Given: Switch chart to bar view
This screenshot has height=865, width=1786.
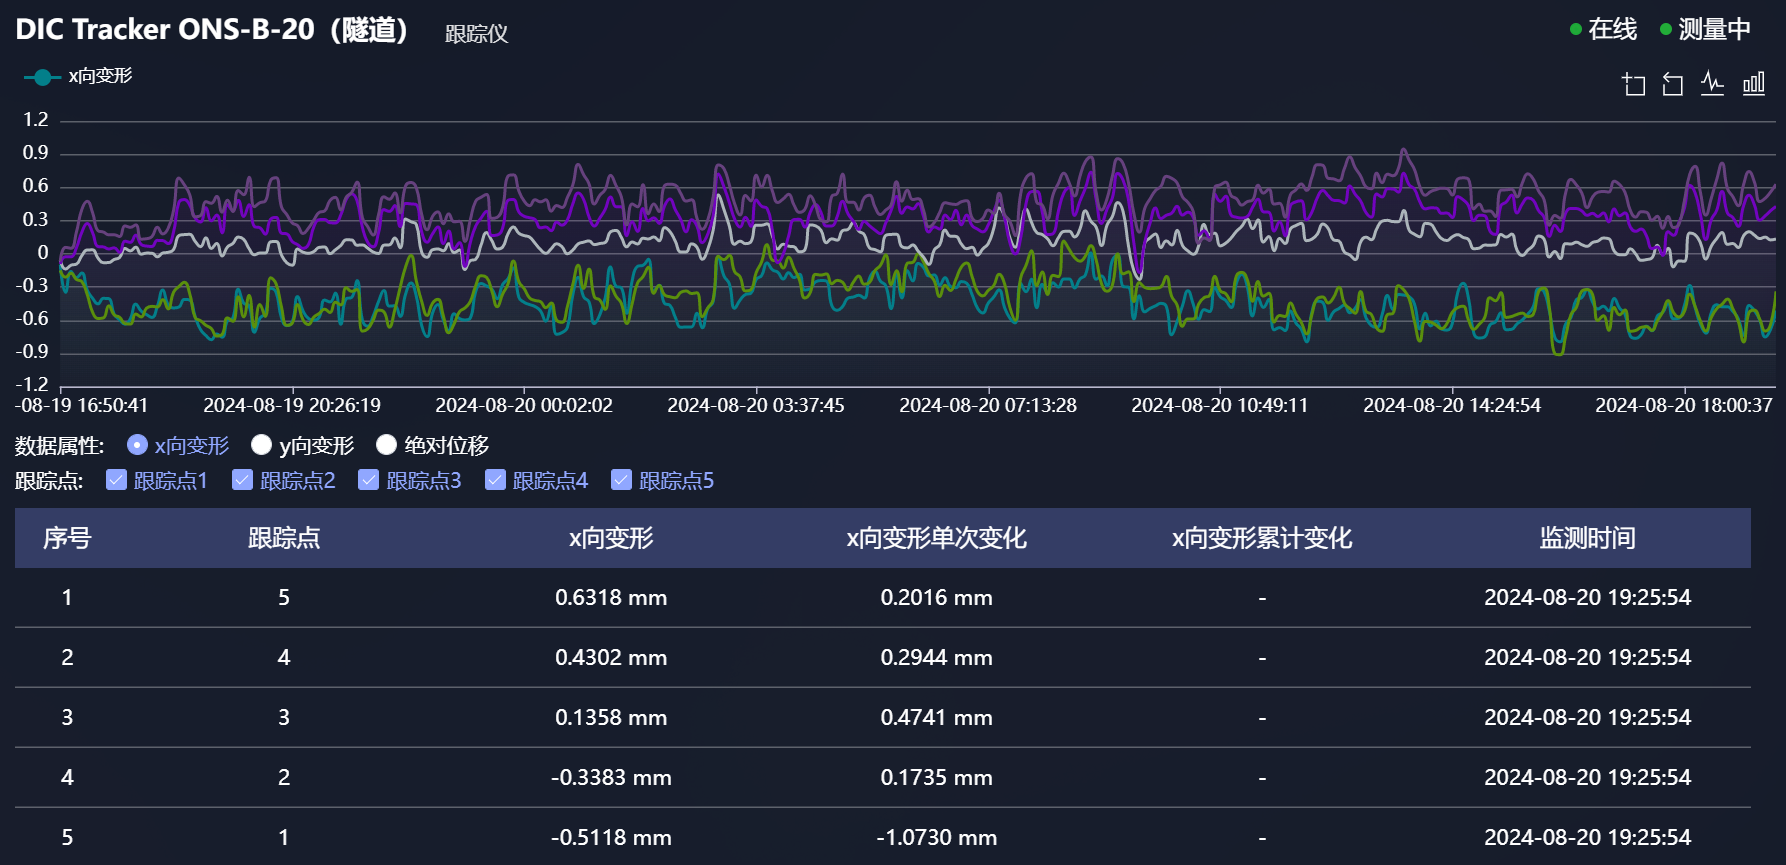Looking at the screenshot, I should (1754, 84).
